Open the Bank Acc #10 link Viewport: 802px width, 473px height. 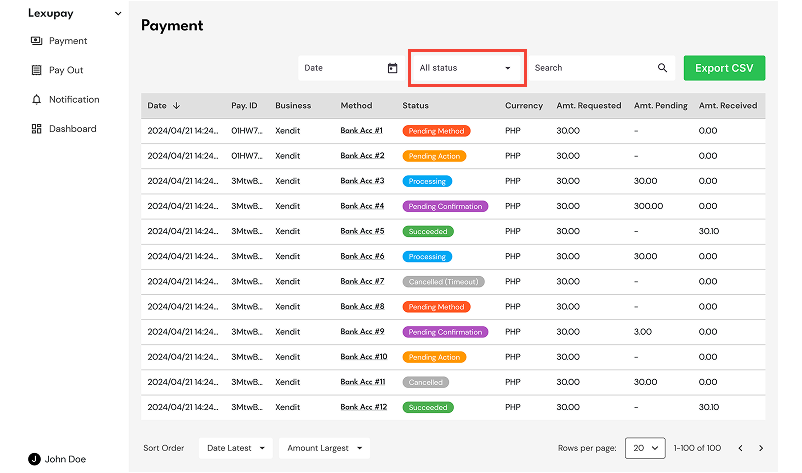tap(364, 357)
